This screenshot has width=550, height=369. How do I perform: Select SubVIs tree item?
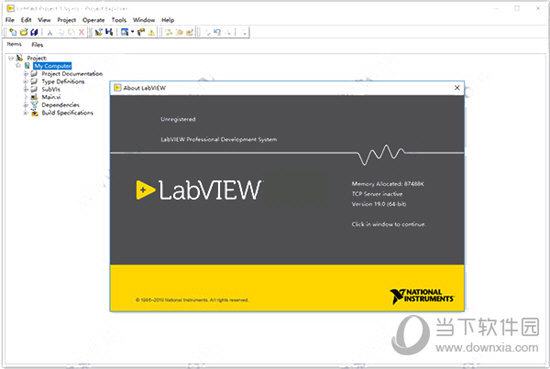click(x=51, y=89)
